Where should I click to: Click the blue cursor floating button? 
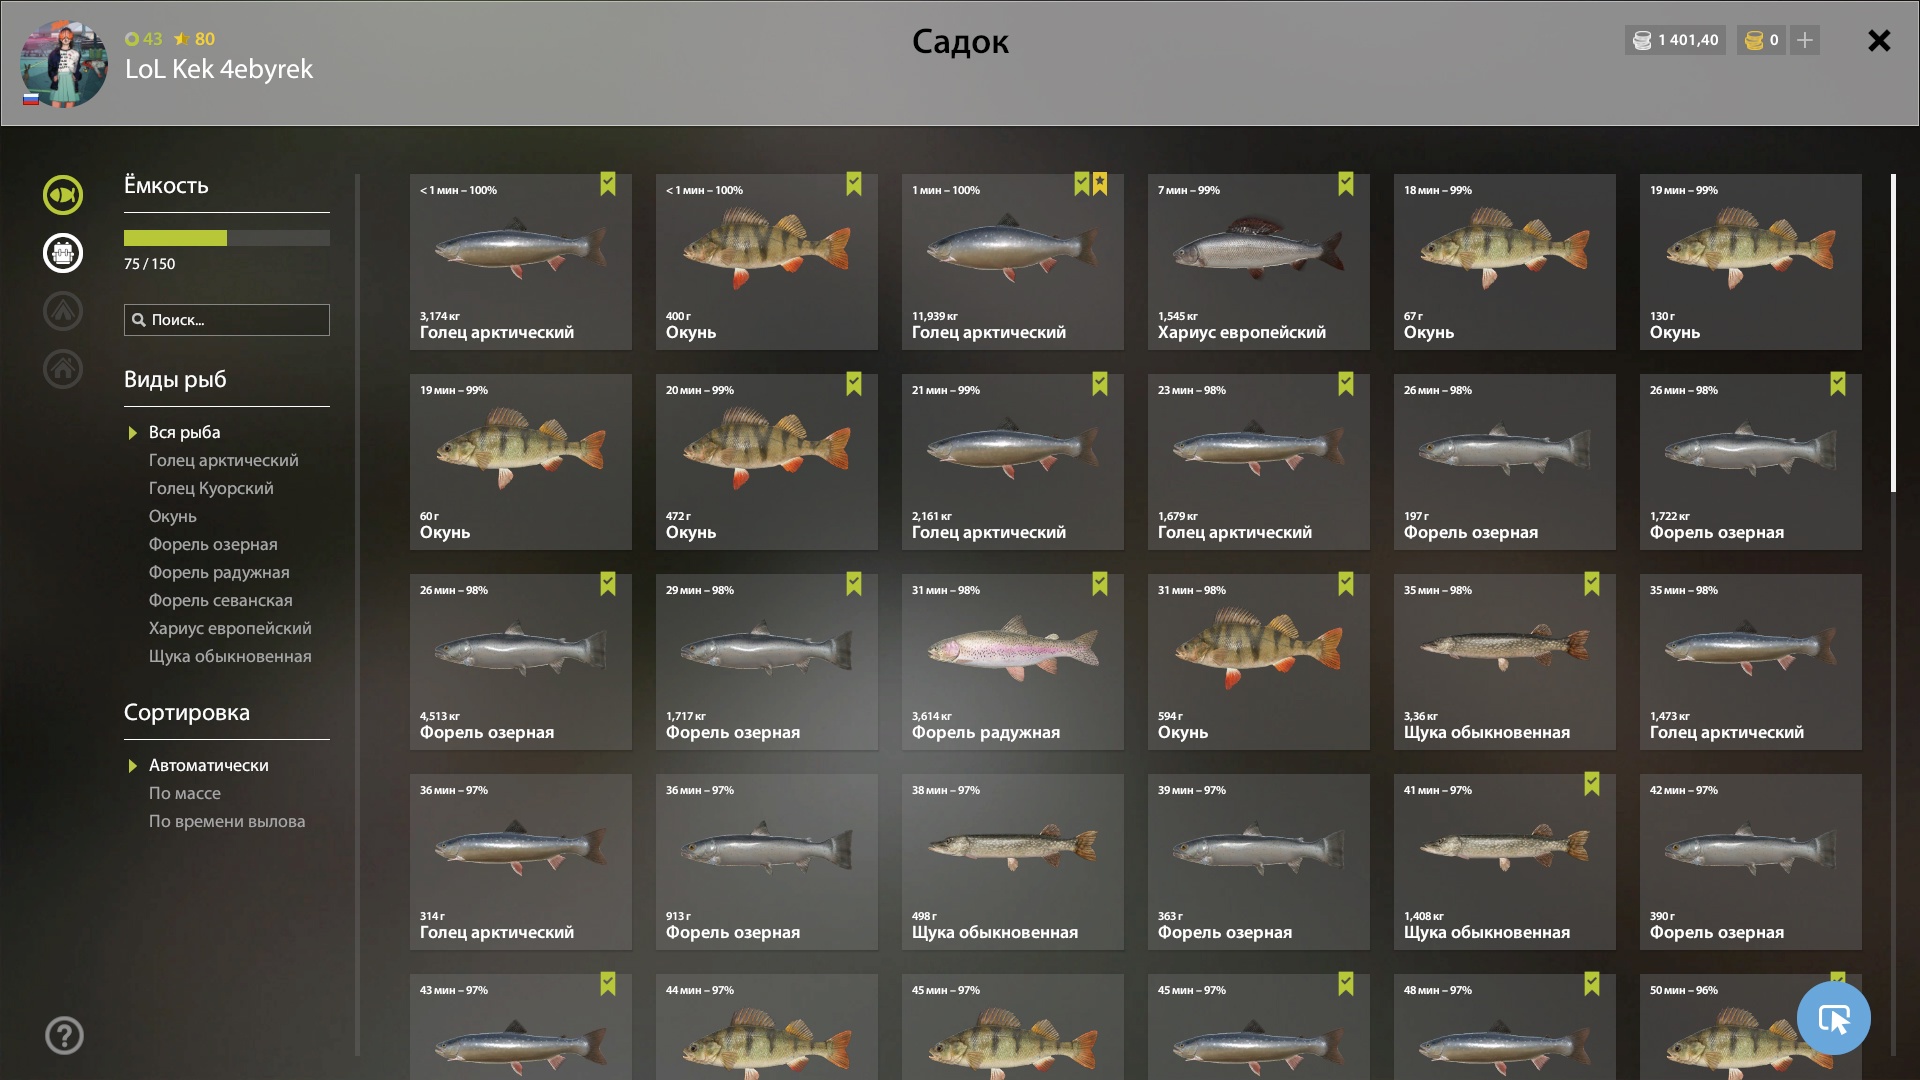click(x=1834, y=1018)
